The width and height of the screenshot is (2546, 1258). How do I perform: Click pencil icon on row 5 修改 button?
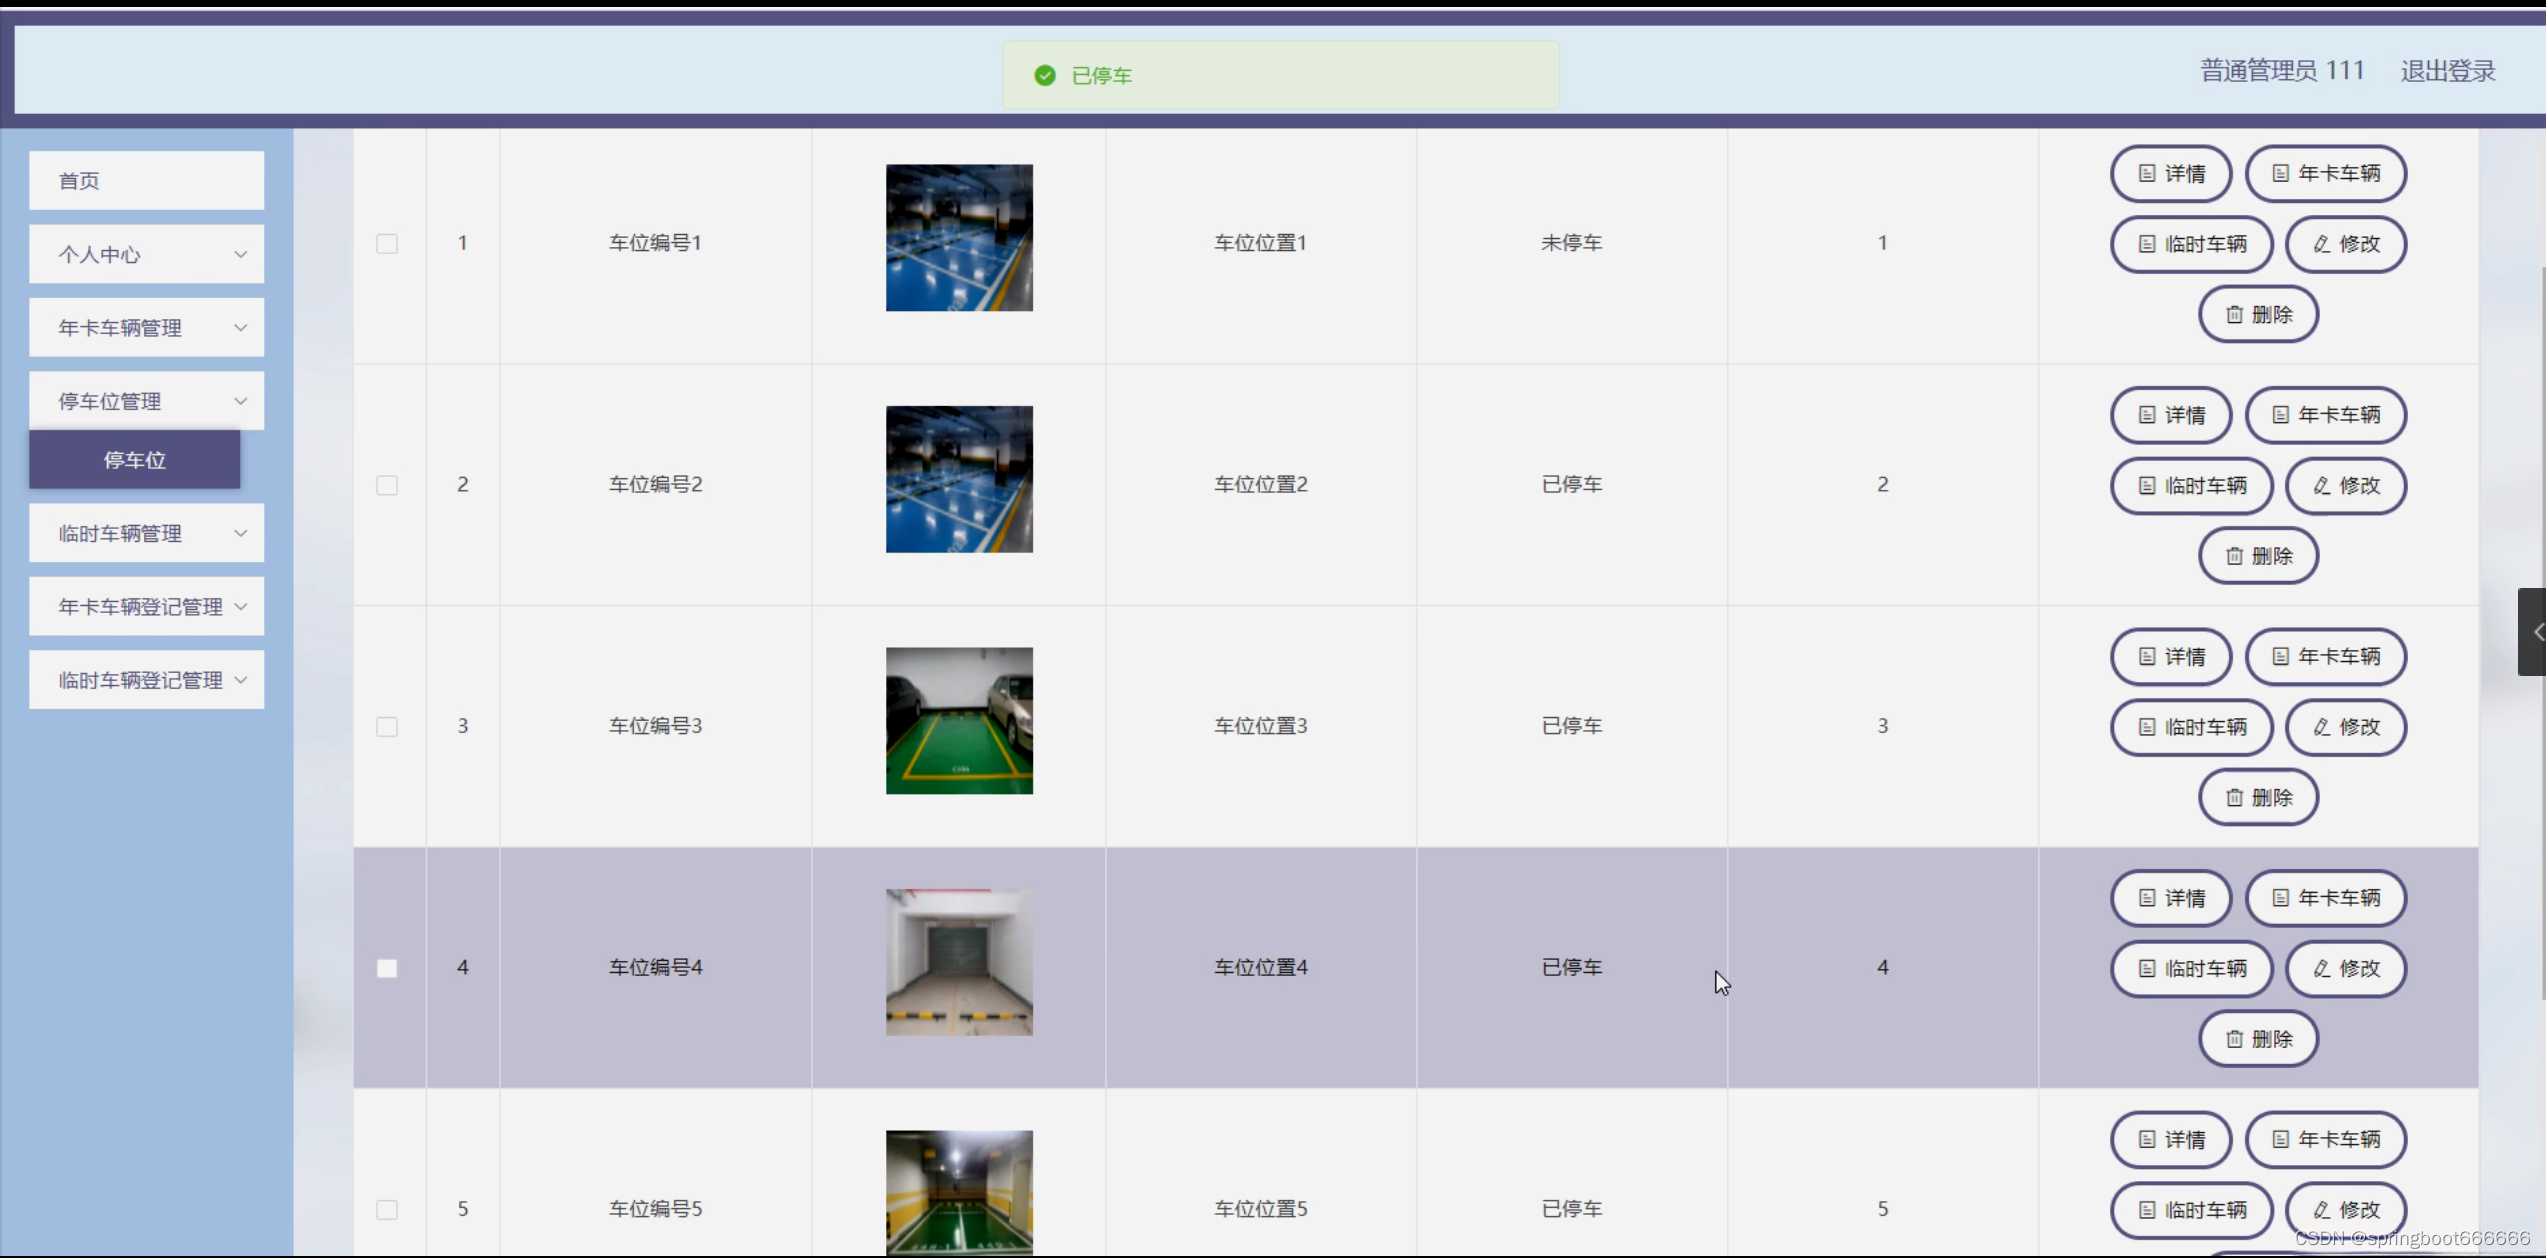[x=2322, y=1210]
